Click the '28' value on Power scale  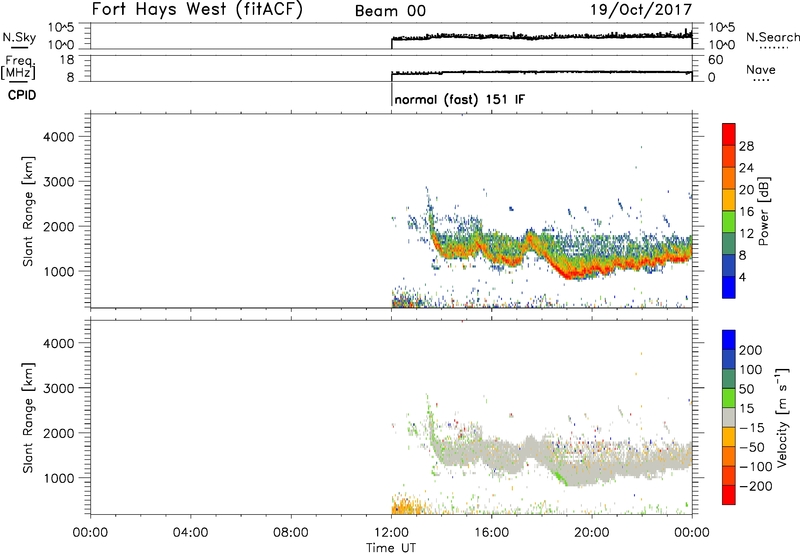coord(746,146)
